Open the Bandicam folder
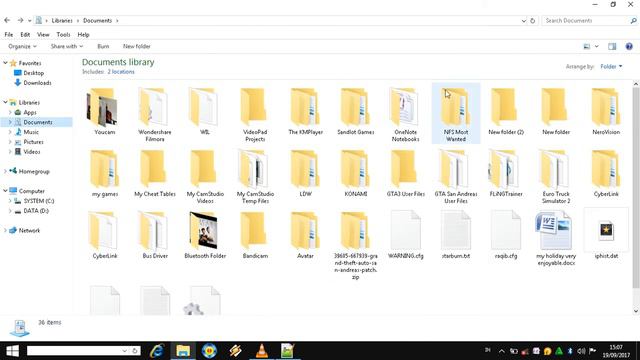640x360 pixels. (255, 235)
